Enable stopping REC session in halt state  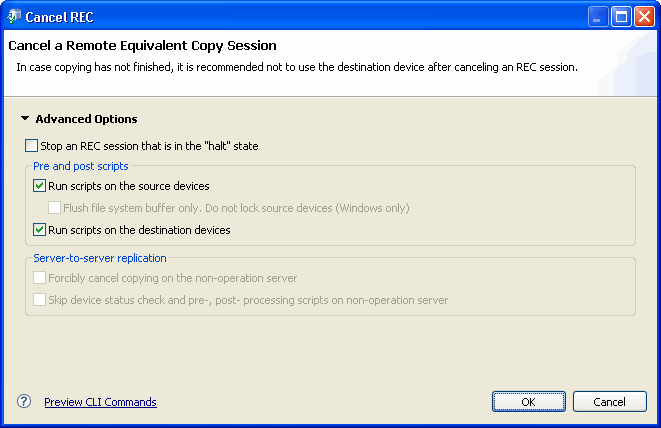tap(31, 146)
